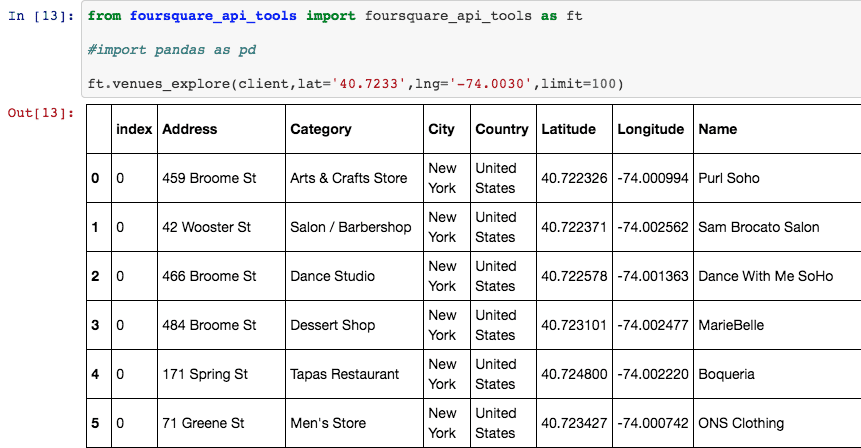Image resolution: width=861 pixels, height=448 pixels.
Task: Click the Latitude column header
Action: click(x=568, y=129)
